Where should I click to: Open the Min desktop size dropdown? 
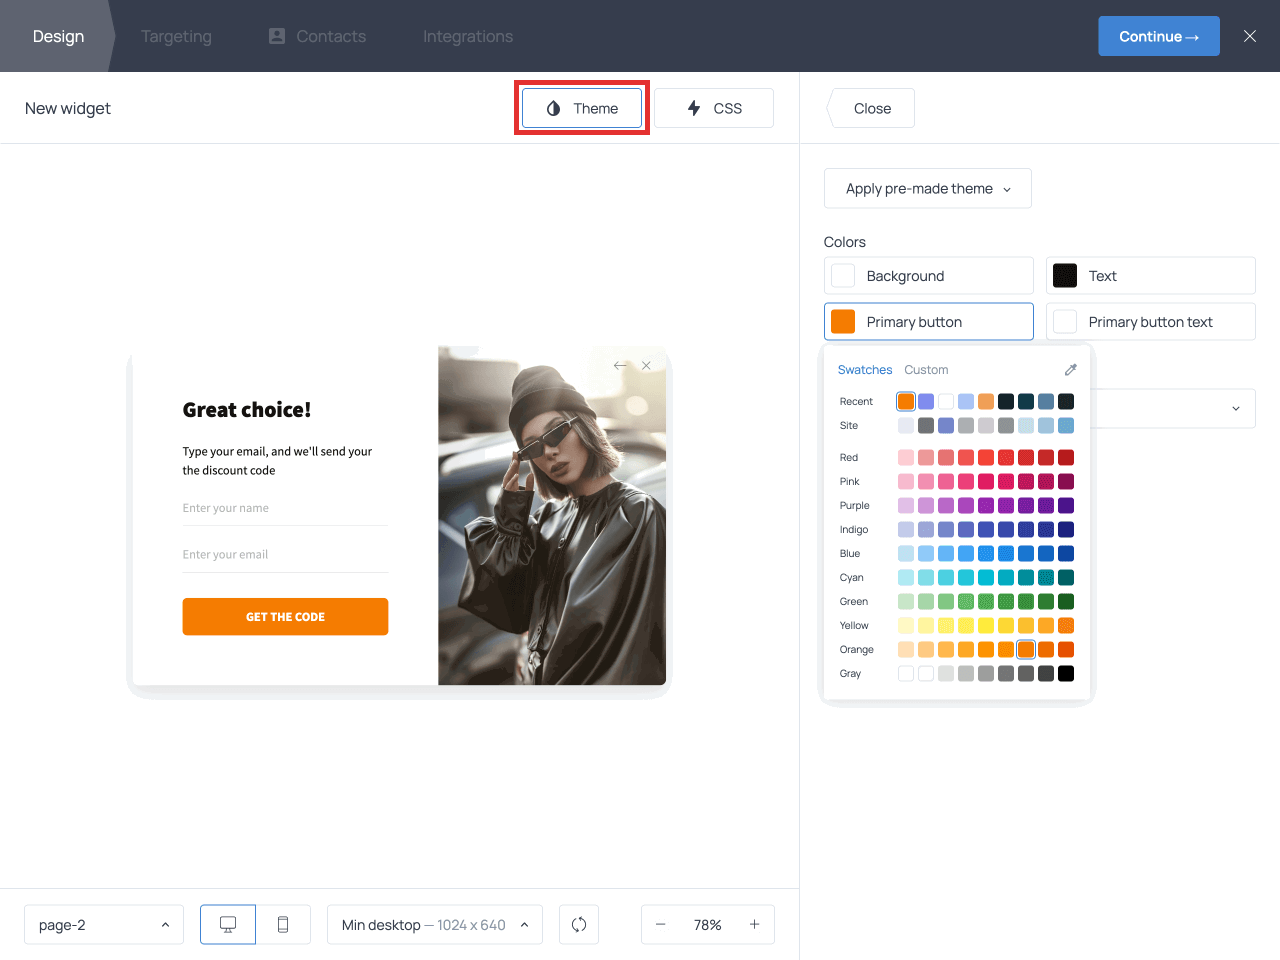434,925
